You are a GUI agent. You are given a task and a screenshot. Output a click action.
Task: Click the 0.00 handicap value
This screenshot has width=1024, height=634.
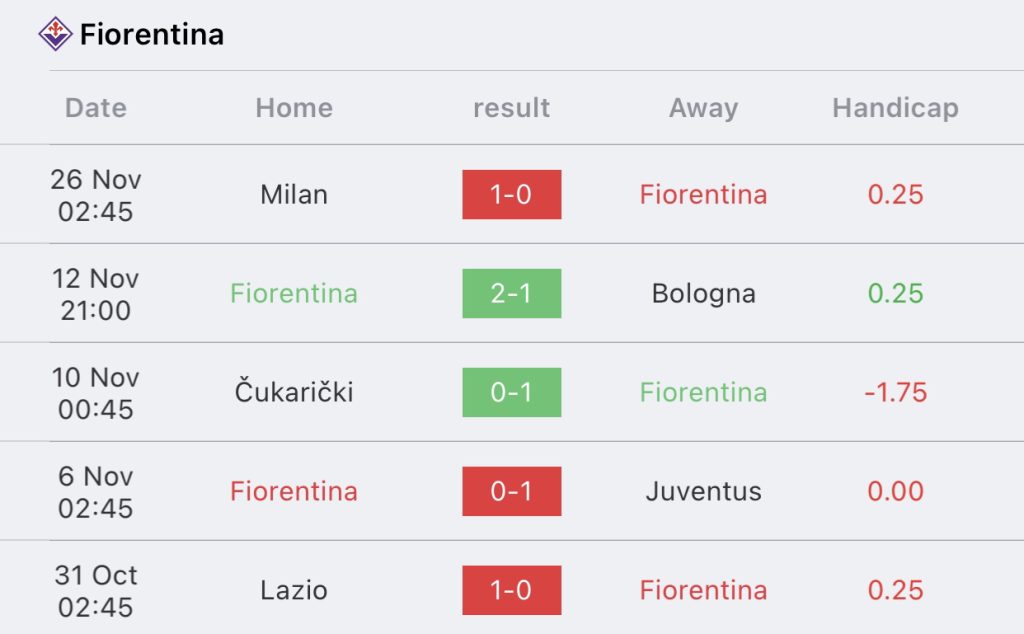895,491
